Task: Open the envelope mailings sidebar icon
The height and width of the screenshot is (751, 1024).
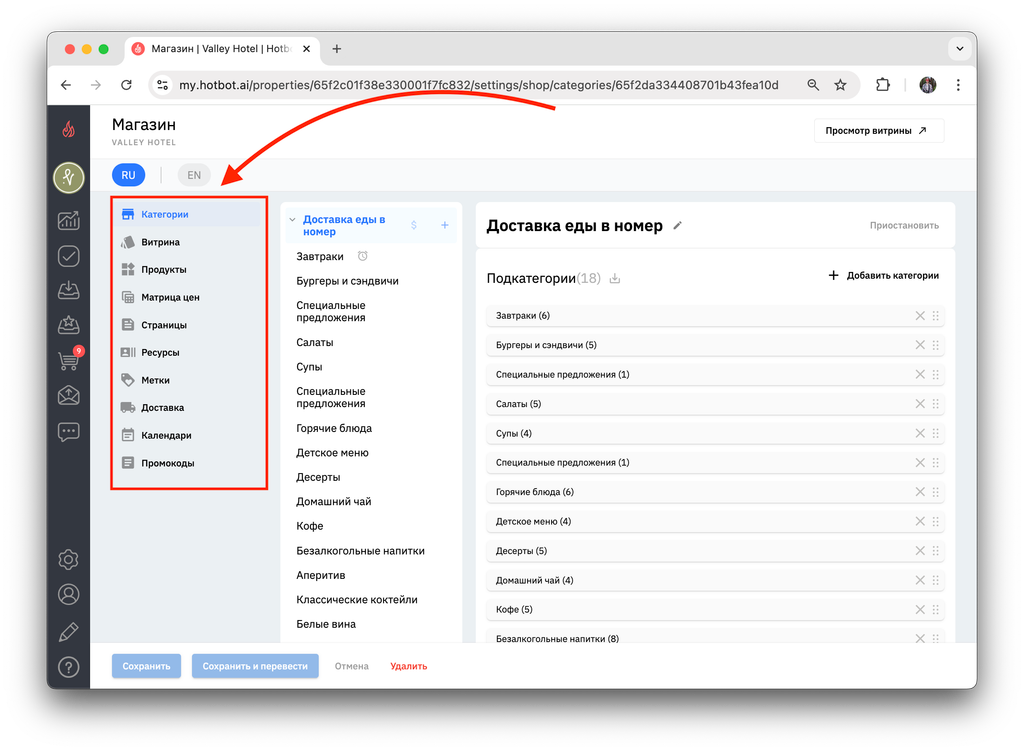Action: tap(69, 395)
